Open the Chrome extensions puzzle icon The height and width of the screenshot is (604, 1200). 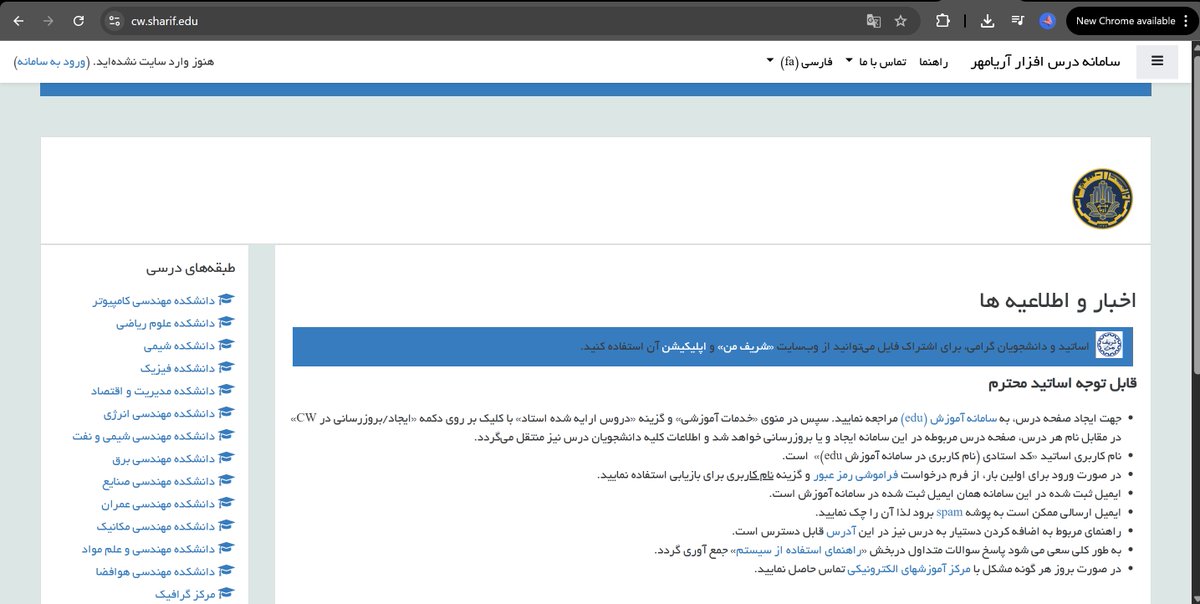942,20
